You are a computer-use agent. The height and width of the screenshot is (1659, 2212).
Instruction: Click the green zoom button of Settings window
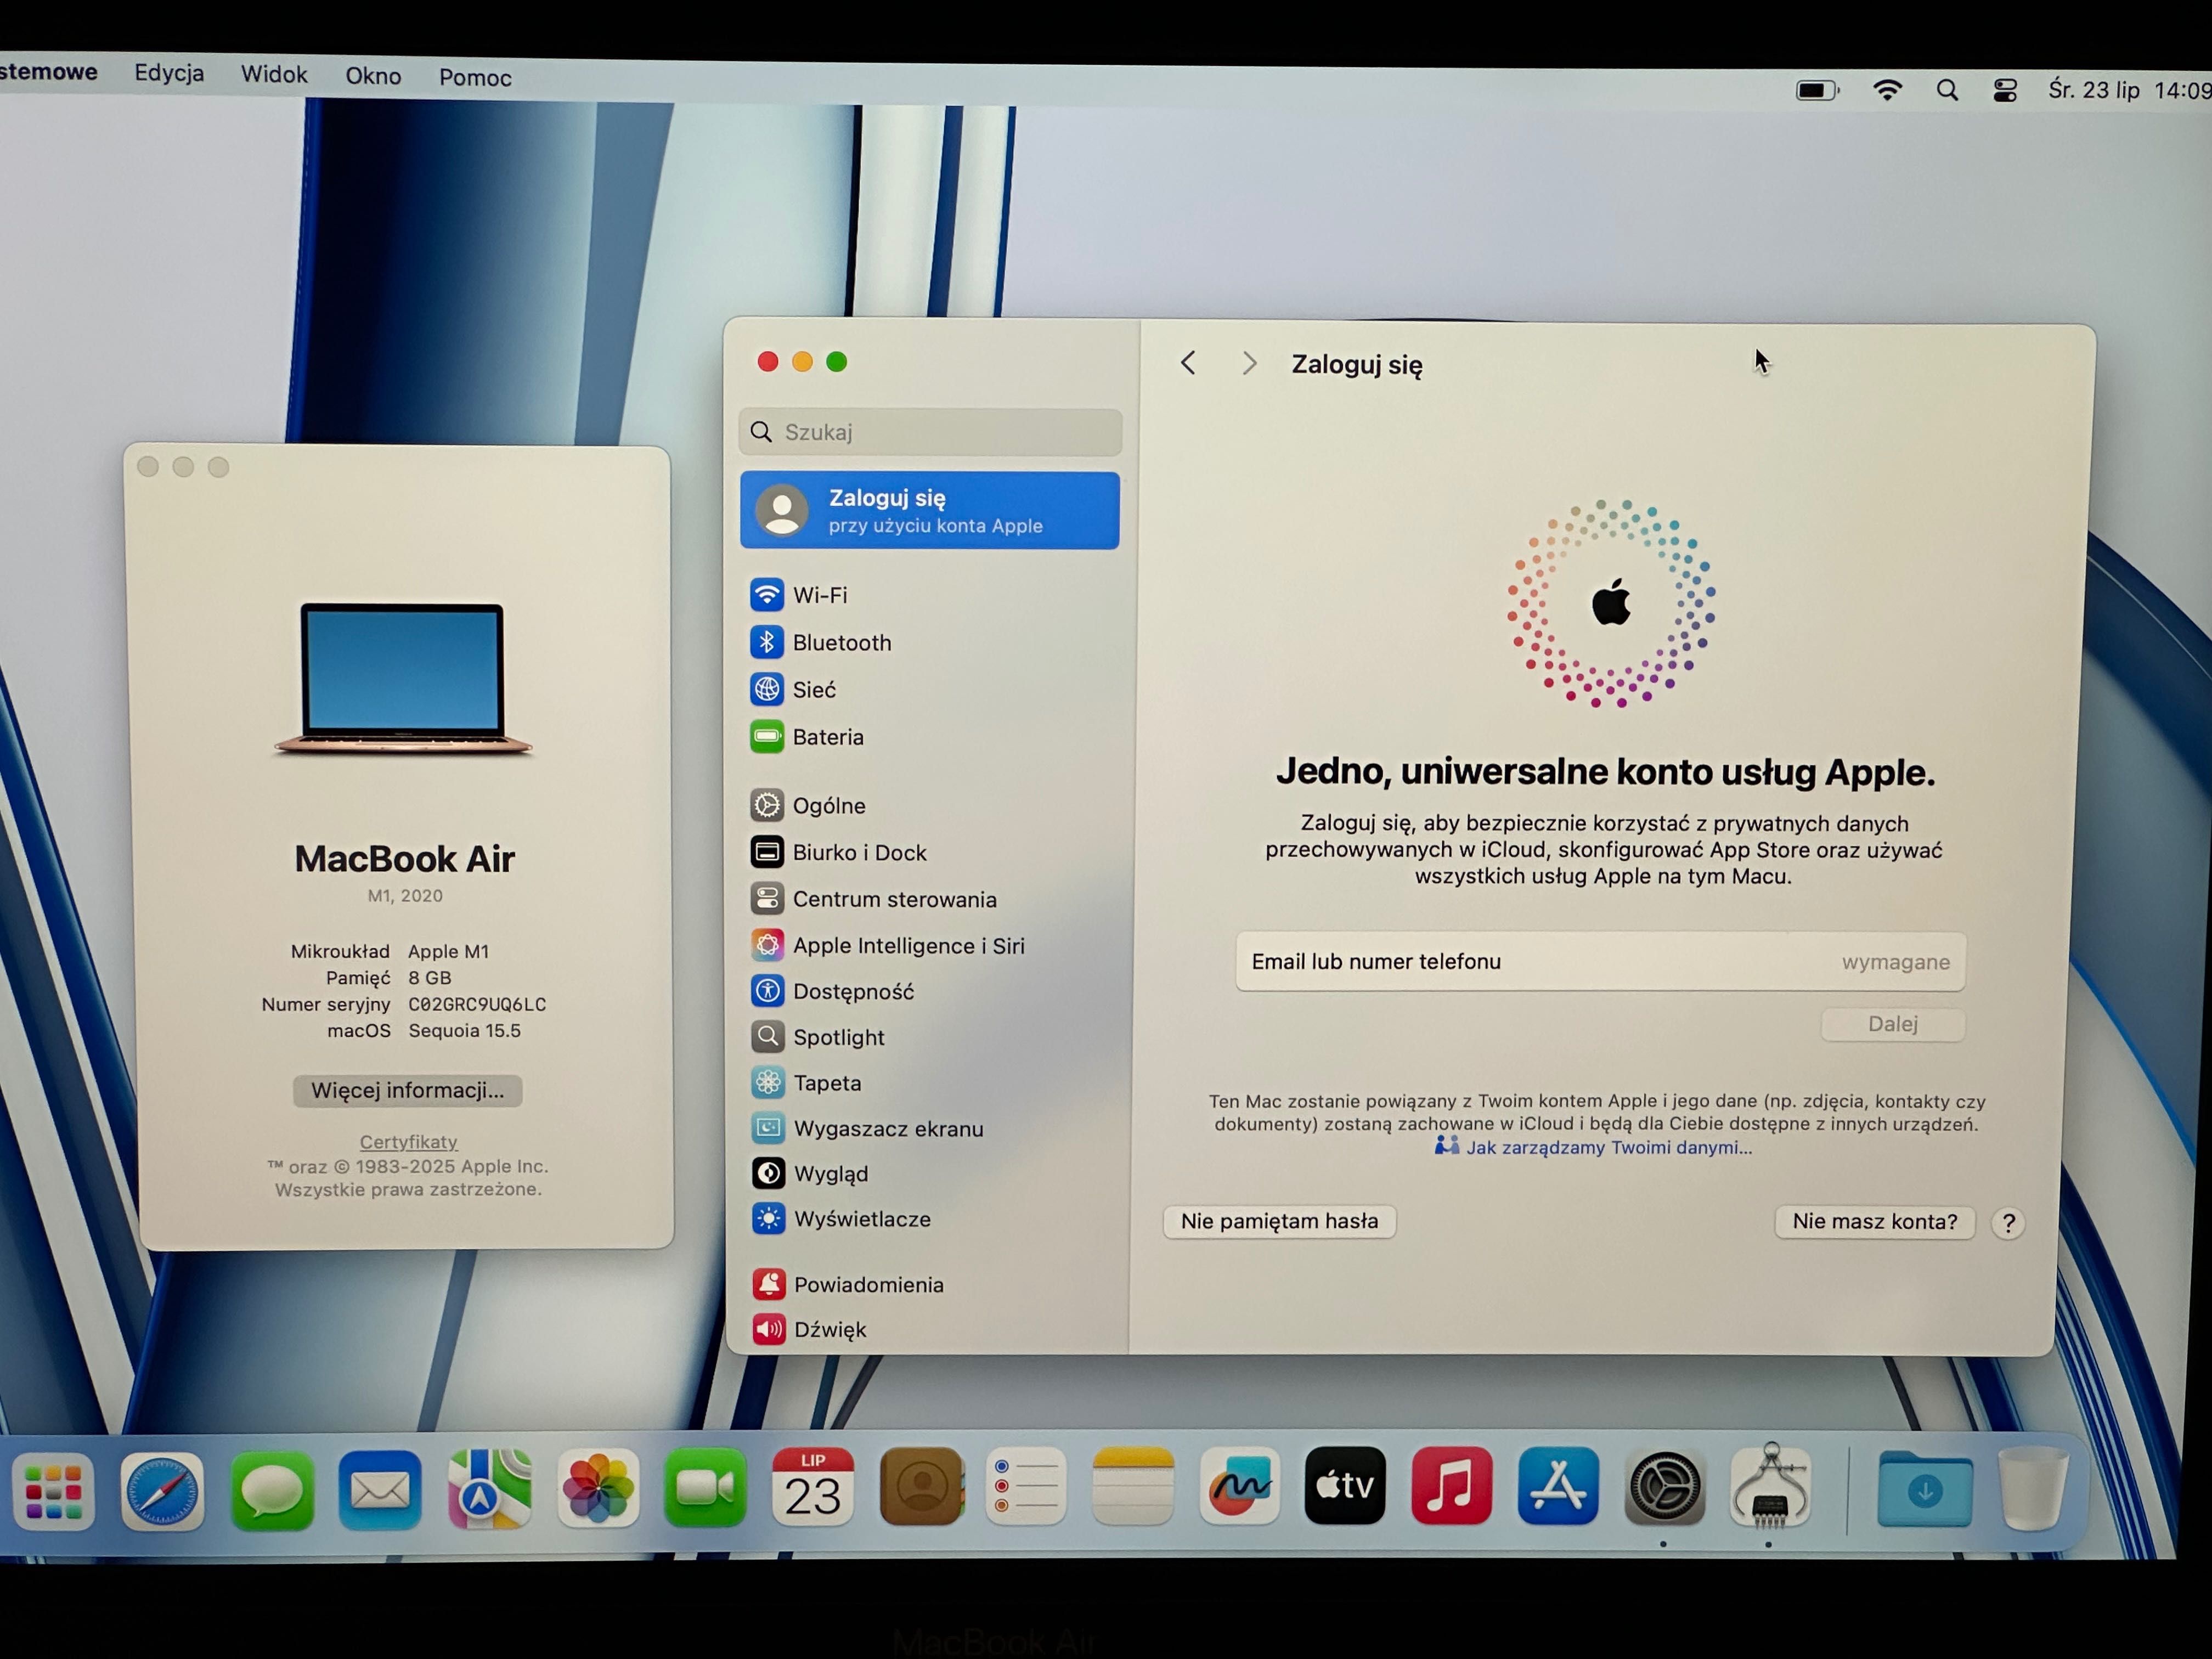pos(837,362)
